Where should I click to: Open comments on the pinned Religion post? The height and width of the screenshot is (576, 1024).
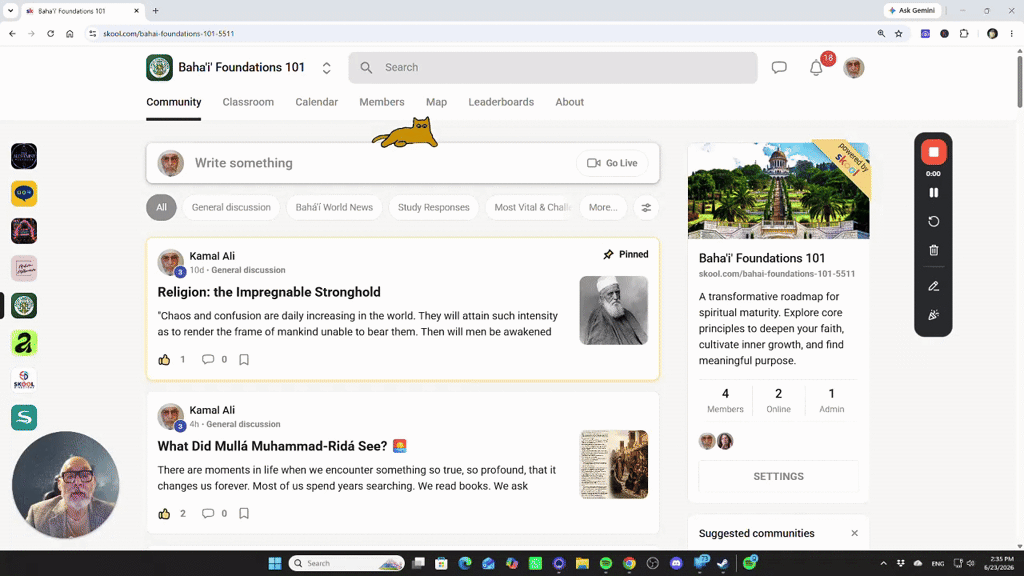pyautogui.click(x=208, y=359)
